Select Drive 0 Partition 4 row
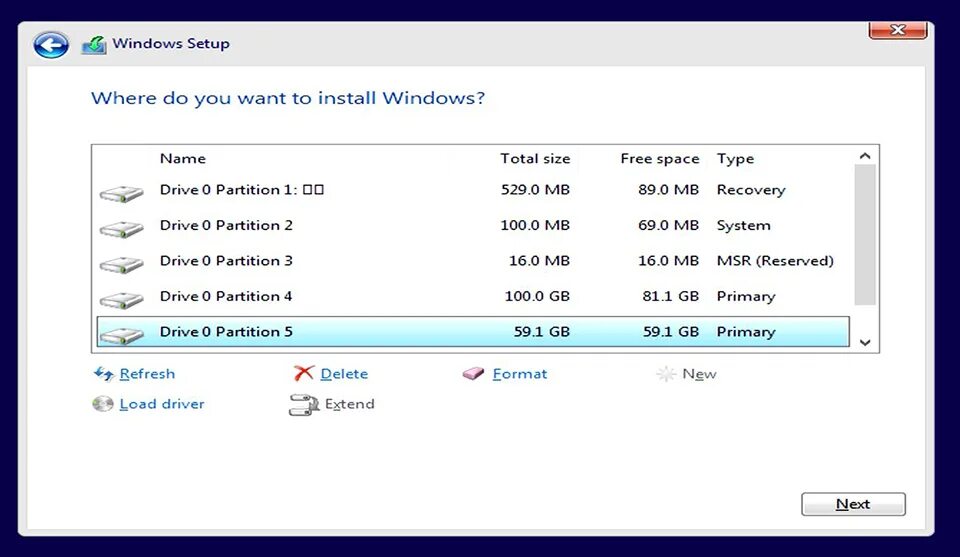The image size is (960, 557). coord(473,296)
